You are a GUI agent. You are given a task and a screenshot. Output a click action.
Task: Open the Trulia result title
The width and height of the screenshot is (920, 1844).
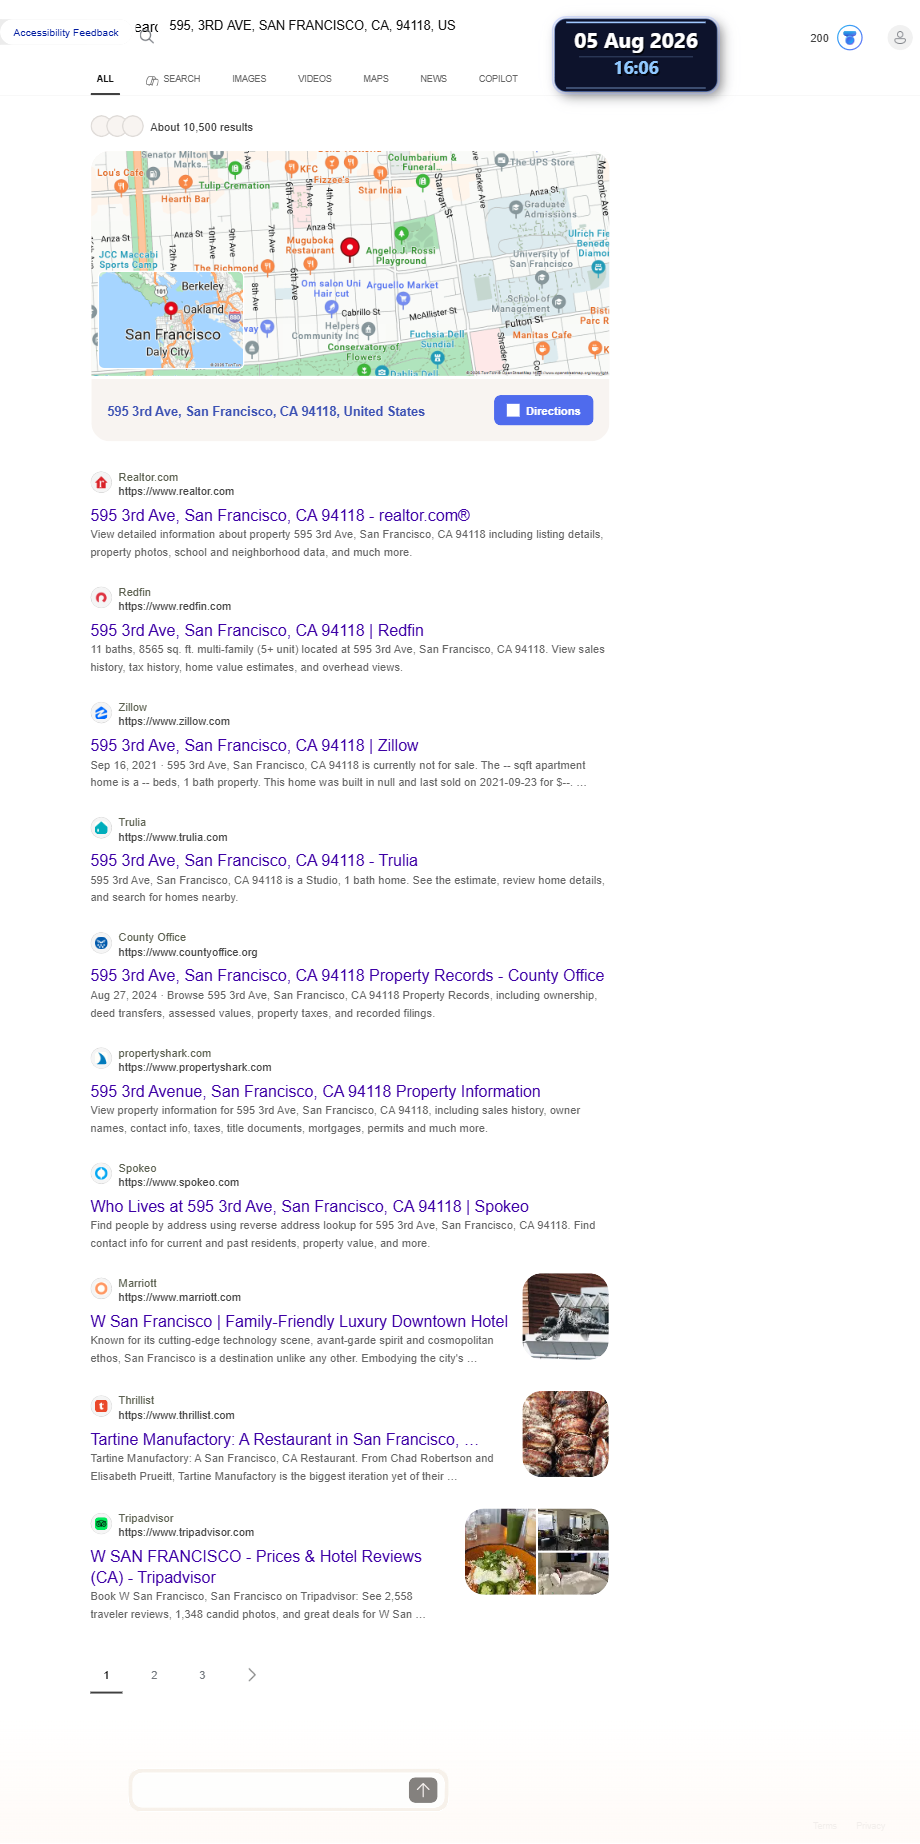(254, 861)
